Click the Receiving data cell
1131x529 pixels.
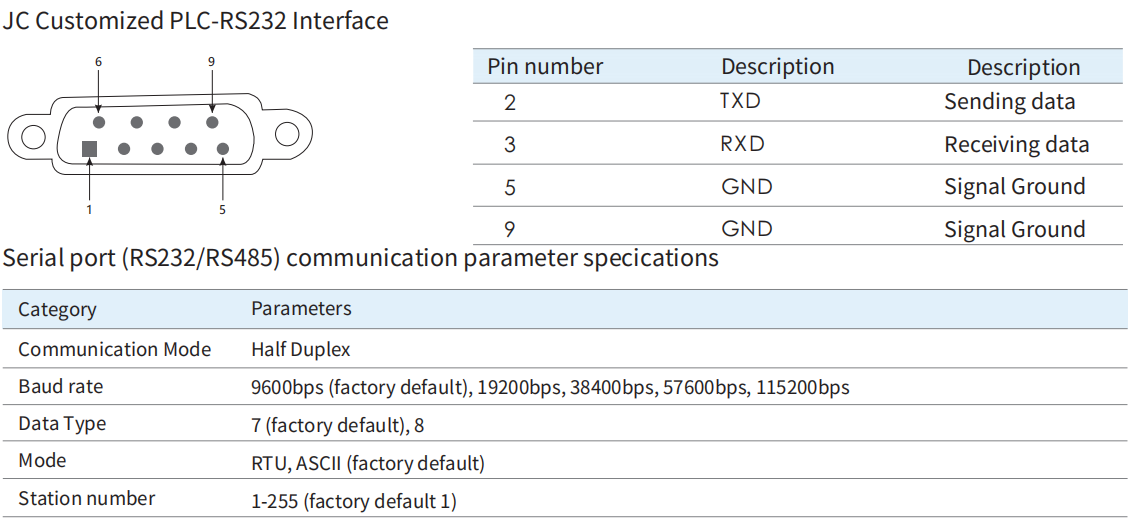pos(1016,144)
